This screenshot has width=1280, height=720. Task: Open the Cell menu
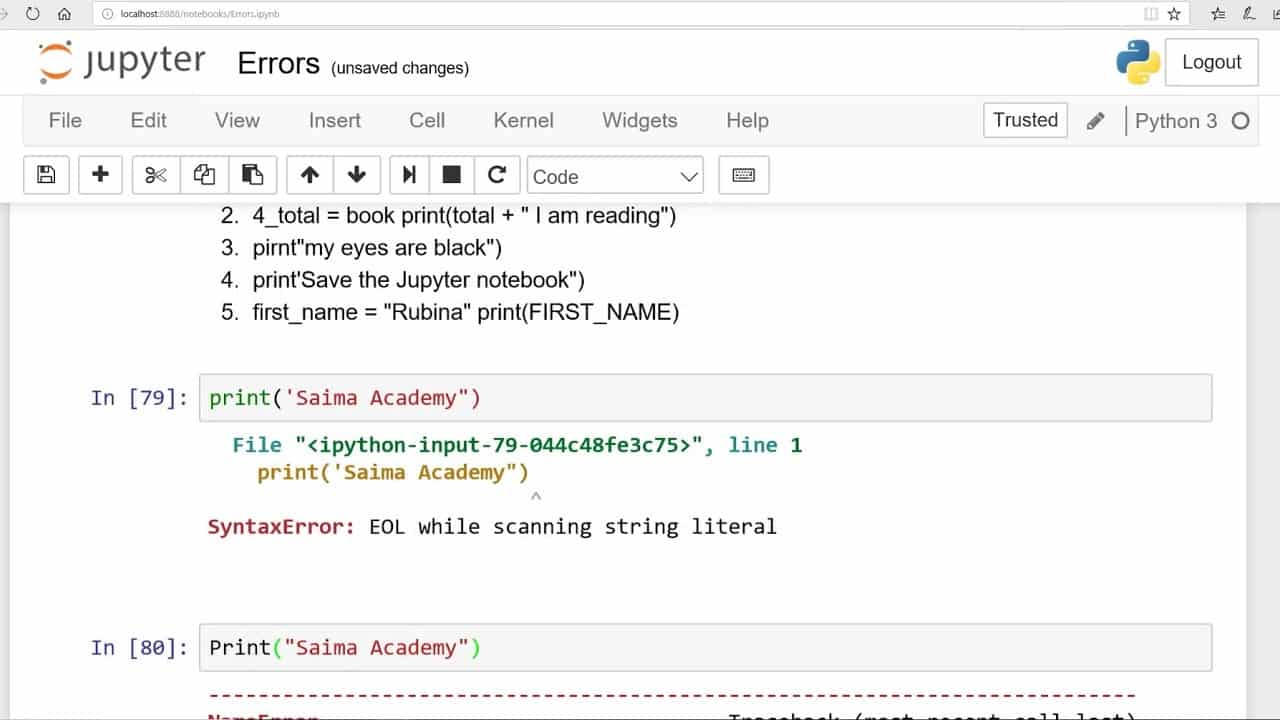tap(427, 120)
